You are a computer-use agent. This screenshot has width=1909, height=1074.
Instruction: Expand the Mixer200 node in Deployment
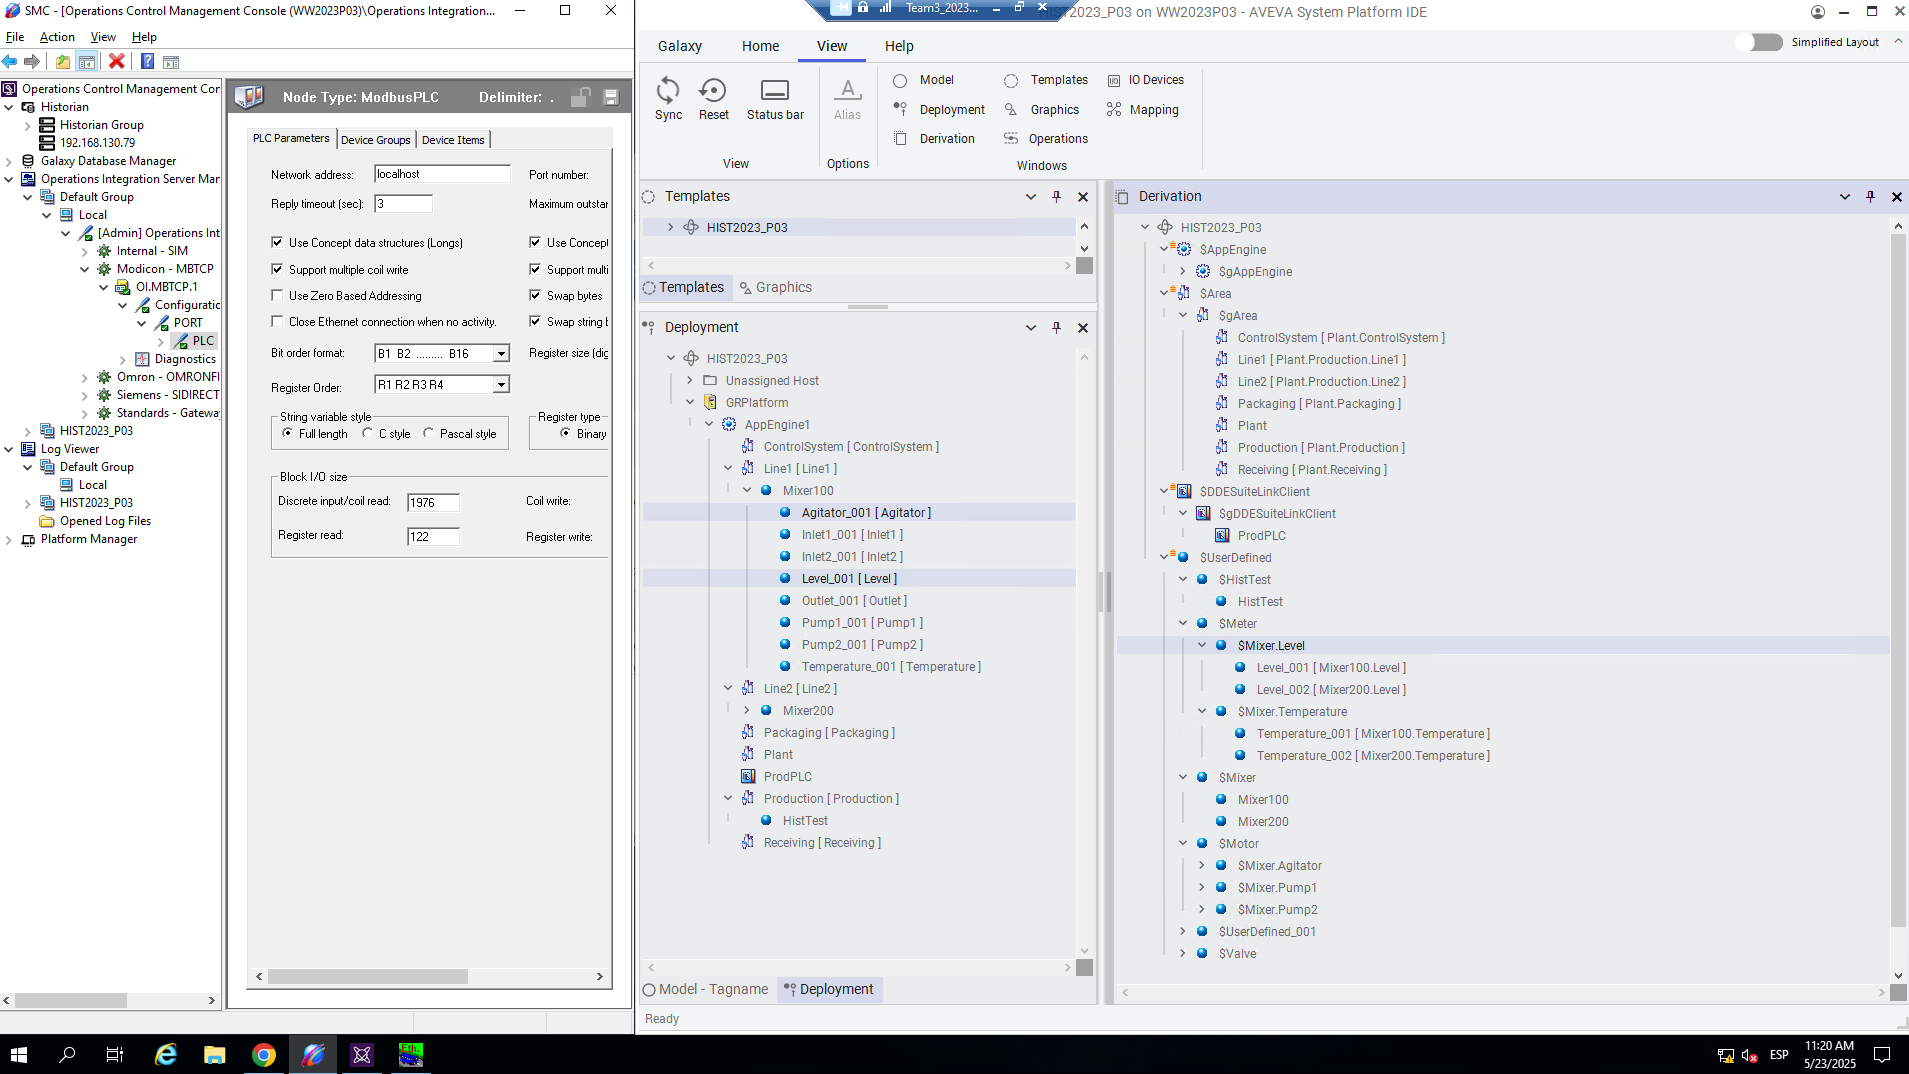[746, 711]
